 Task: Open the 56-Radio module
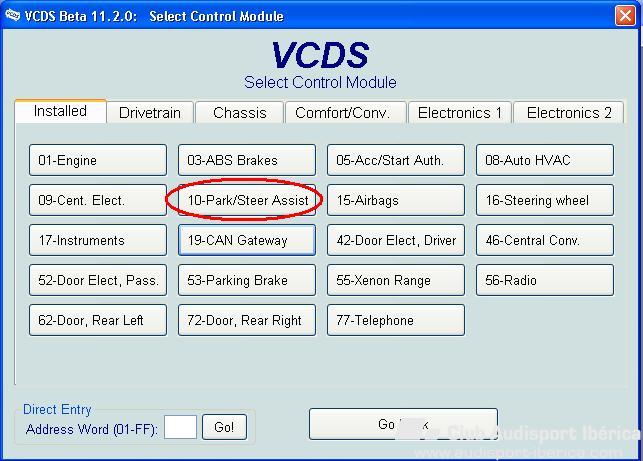[x=545, y=280]
